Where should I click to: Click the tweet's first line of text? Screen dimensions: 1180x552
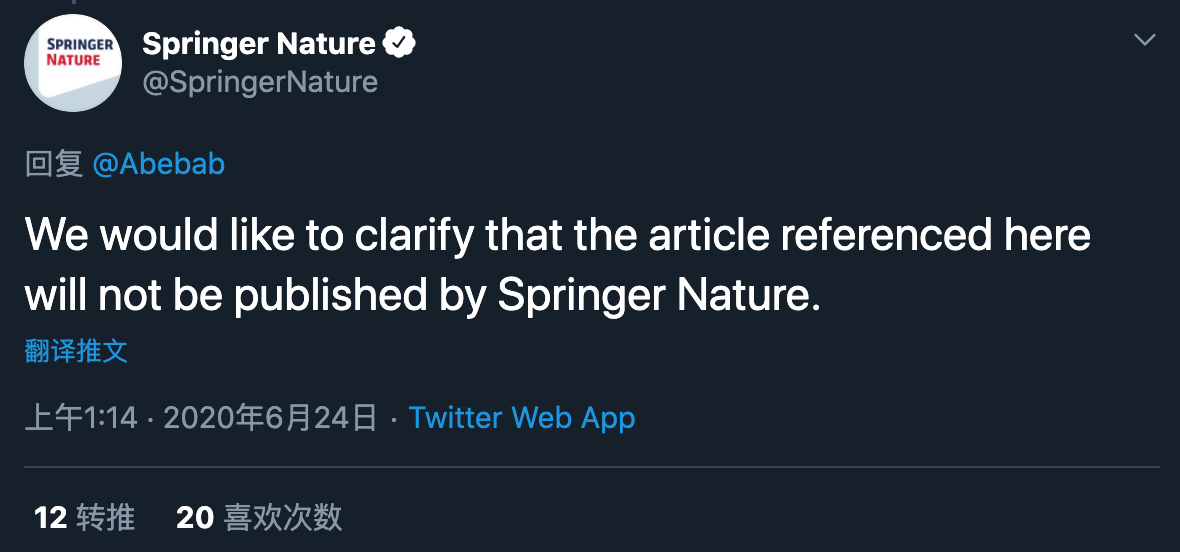point(558,235)
